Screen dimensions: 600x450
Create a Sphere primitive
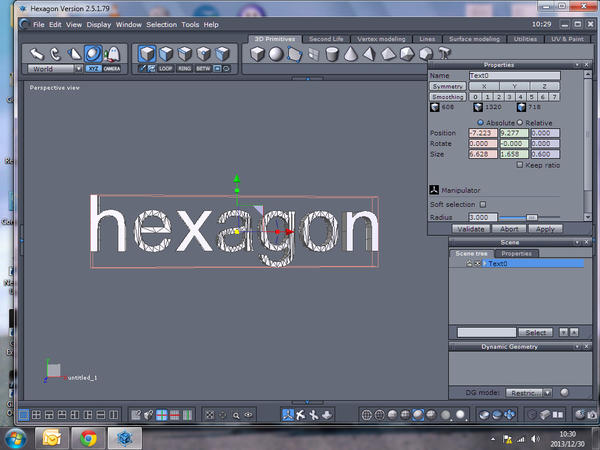[276, 54]
